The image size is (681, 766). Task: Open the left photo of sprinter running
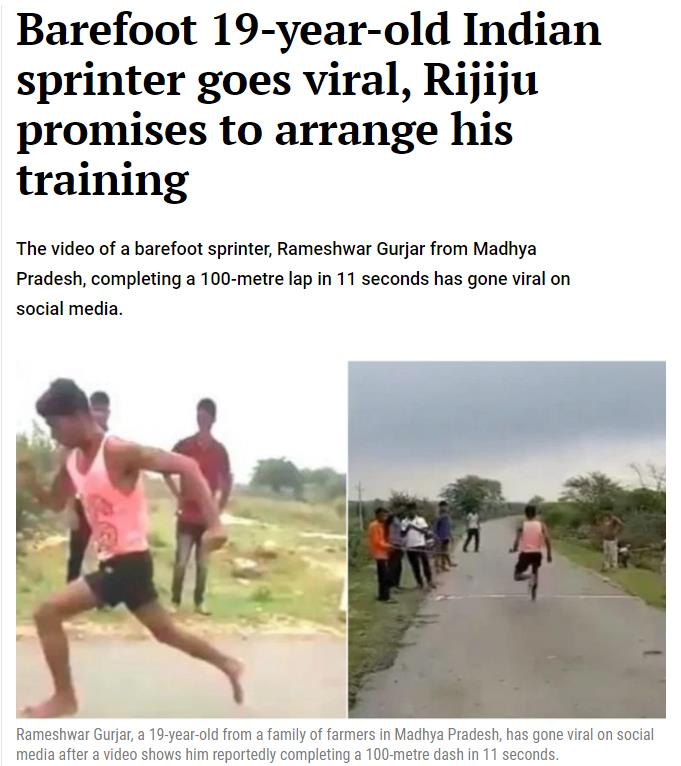[x=181, y=539]
